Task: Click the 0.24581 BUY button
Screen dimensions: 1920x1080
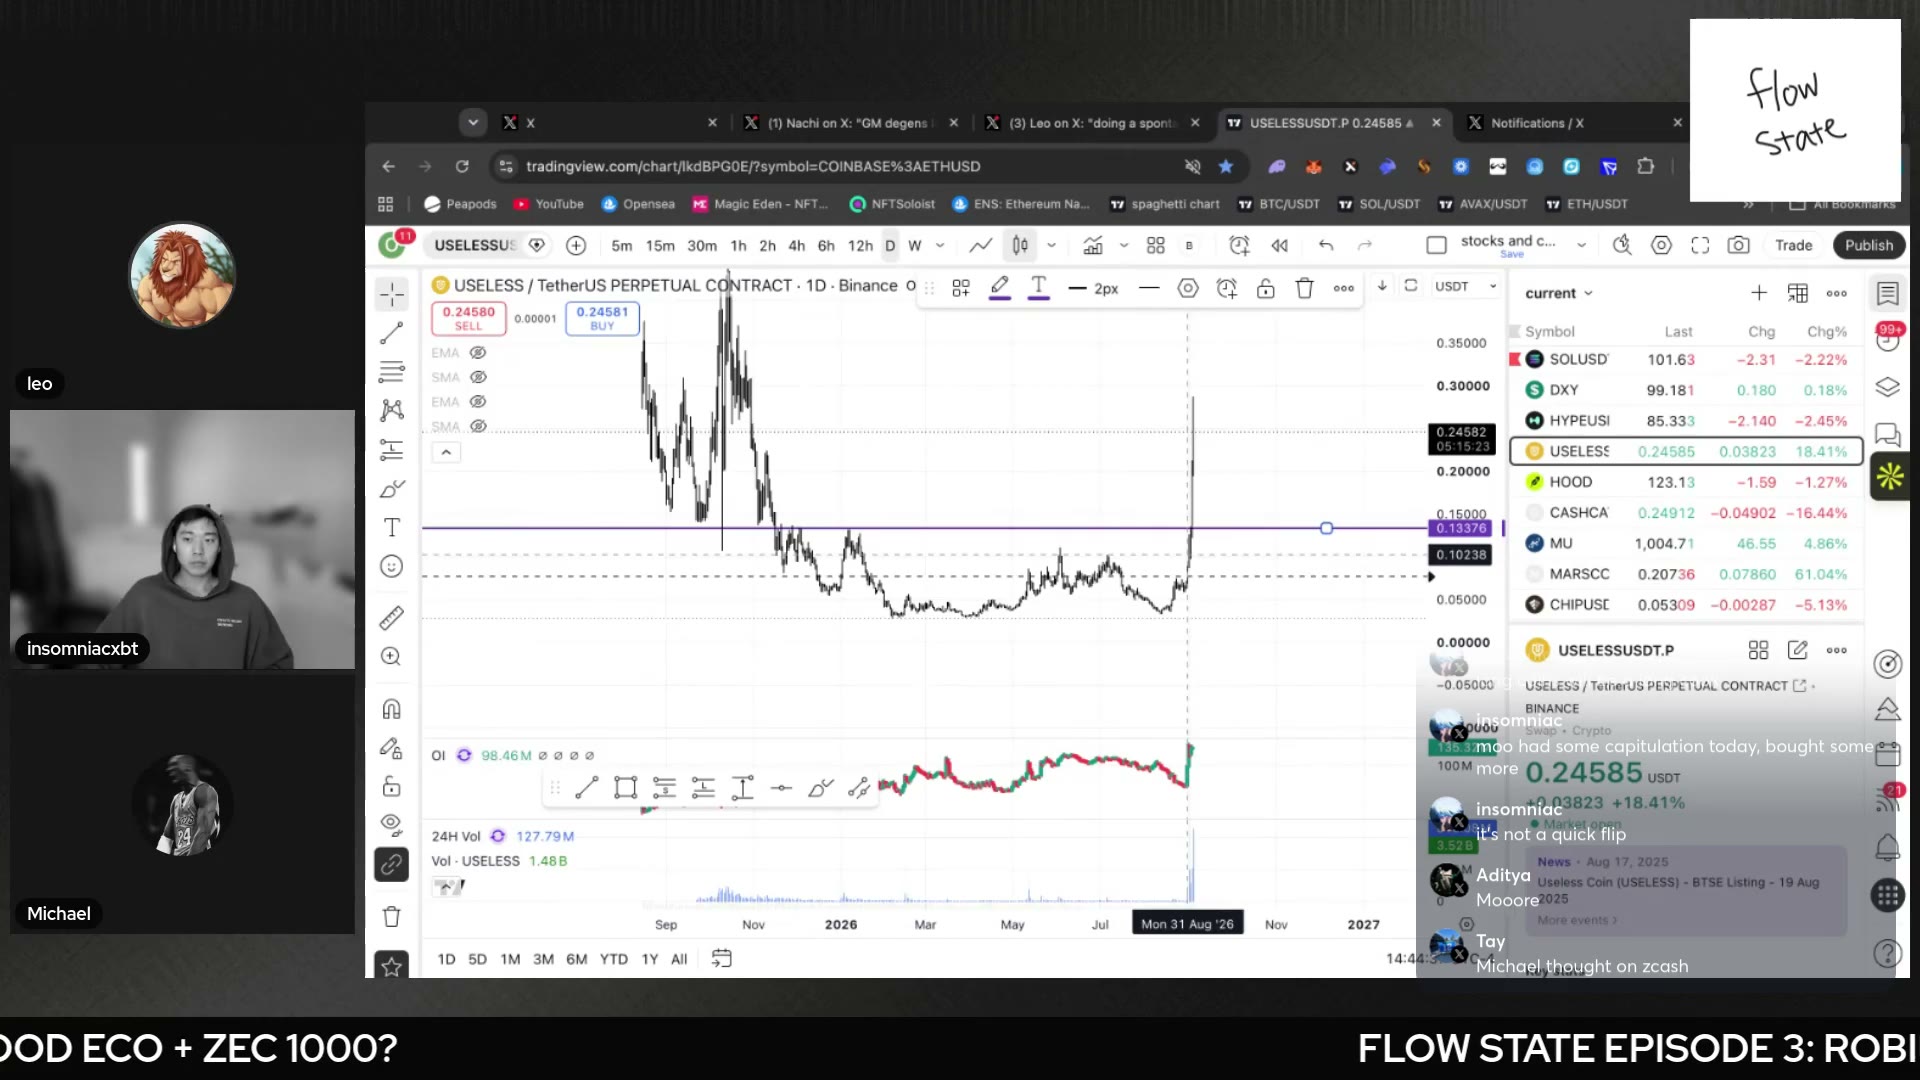Action: coord(602,318)
